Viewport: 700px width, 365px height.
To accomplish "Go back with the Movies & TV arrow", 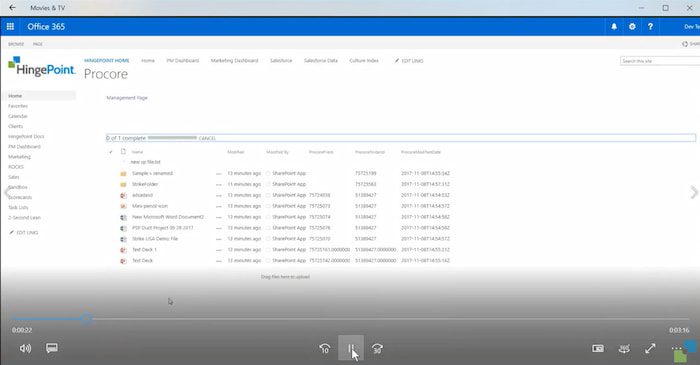I will [x=12, y=8].
